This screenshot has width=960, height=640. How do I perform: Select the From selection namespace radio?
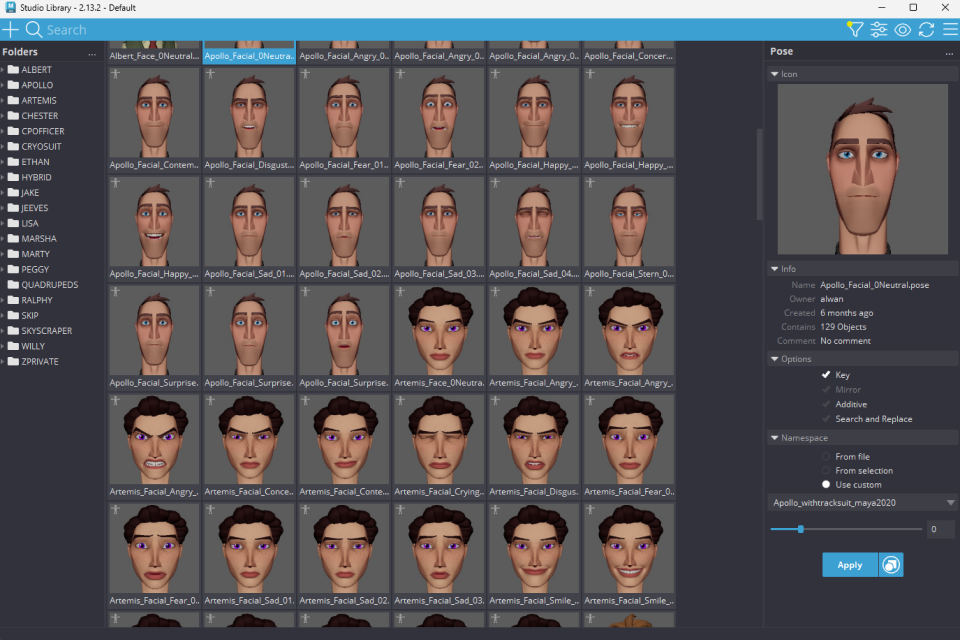coord(826,470)
